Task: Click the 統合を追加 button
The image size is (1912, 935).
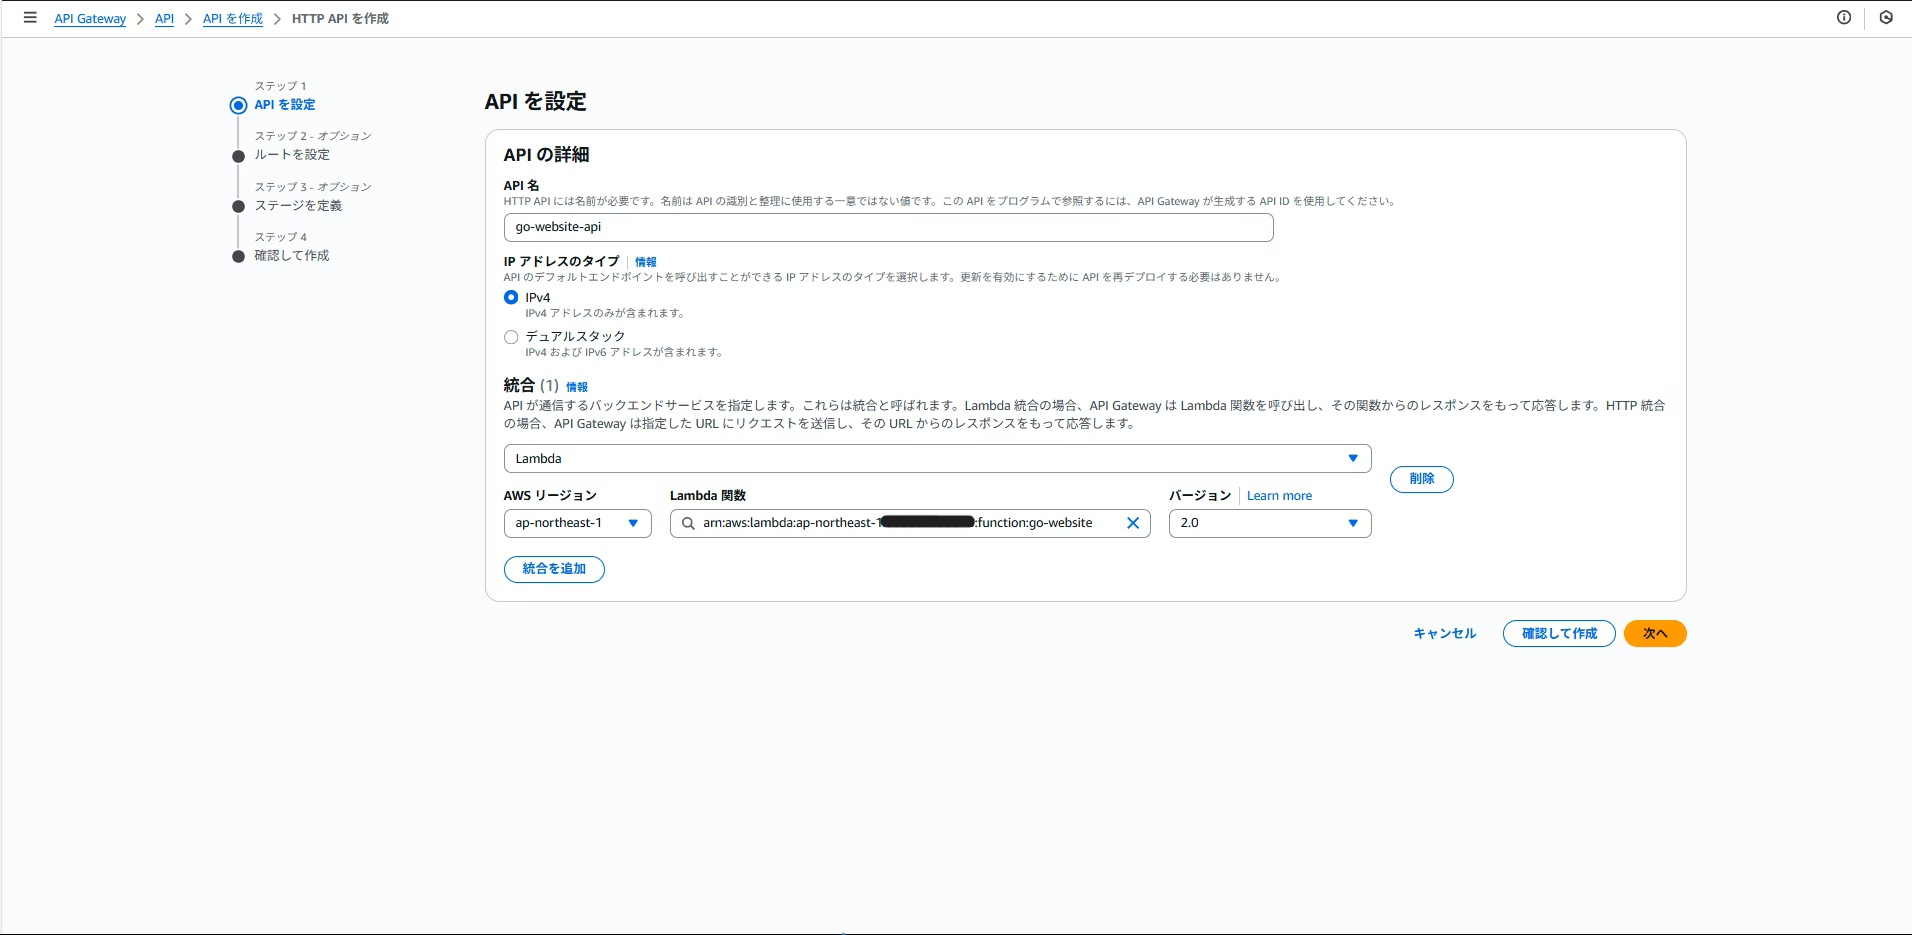Action: [x=554, y=569]
